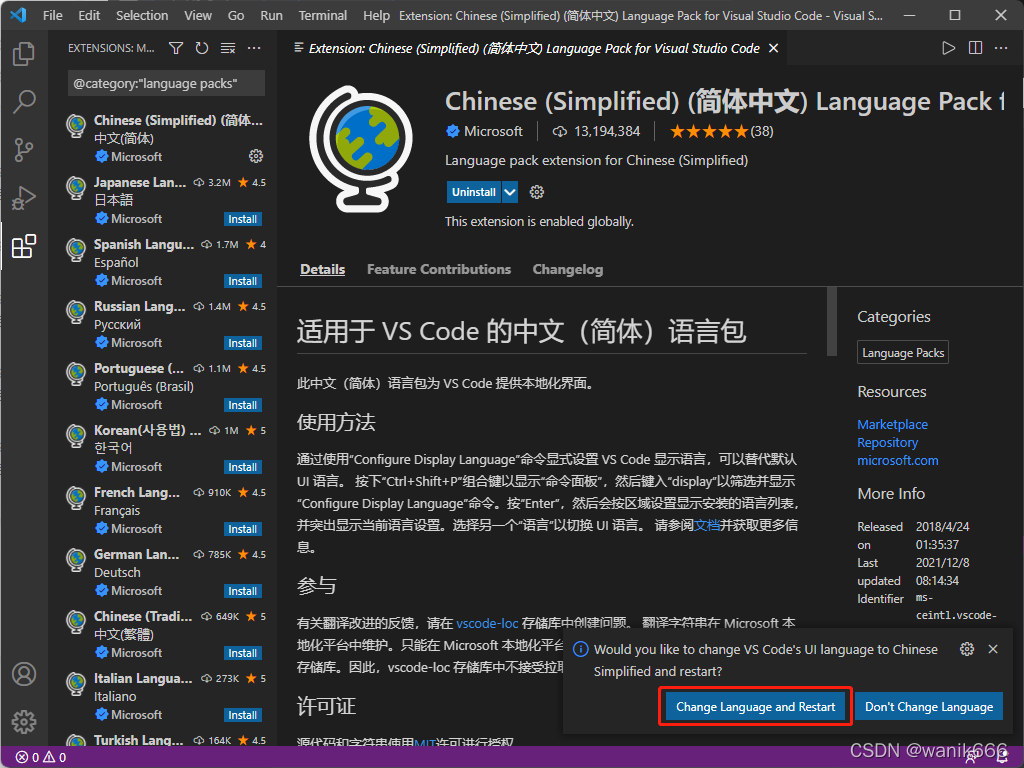The height and width of the screenshot is (768, 1024).
Task: Switch to the Details tab
Action: tap(323, 269)
